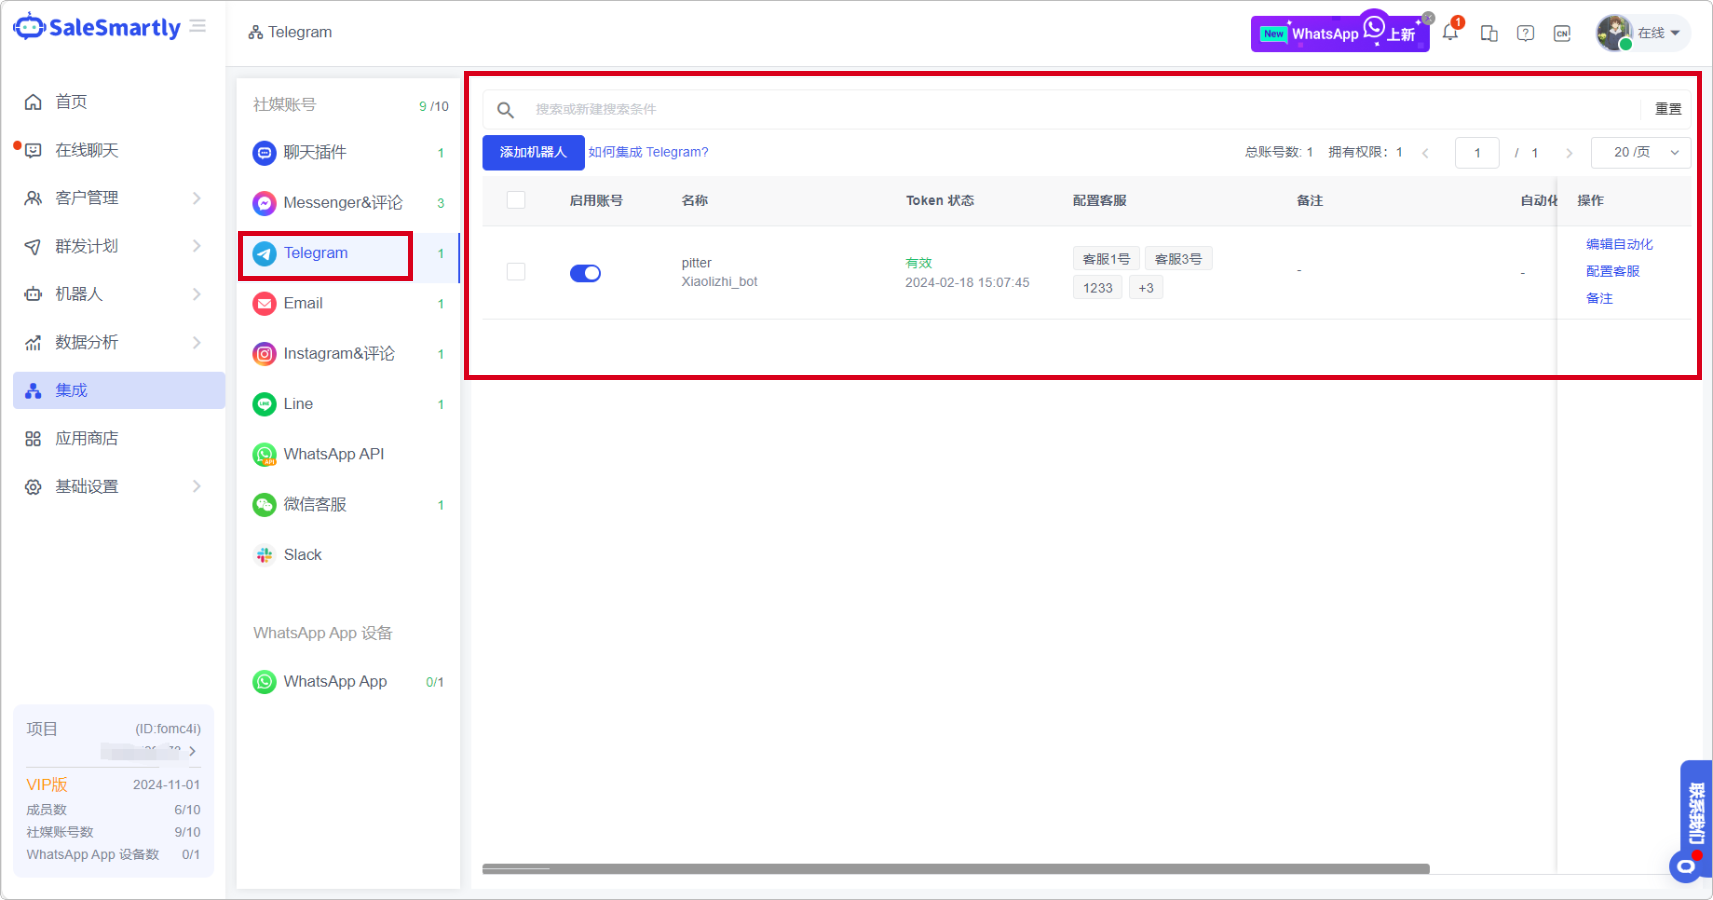
Task: Open the Email channel integration
Action: click(x=302, y=303)
